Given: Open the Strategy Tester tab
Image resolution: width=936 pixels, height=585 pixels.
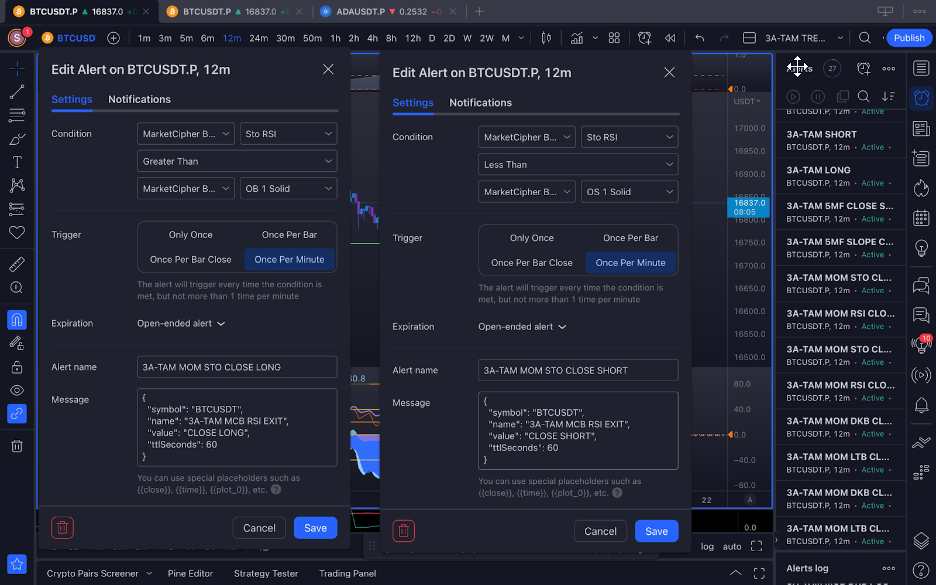Looking at the screenshot, I should [266, 574].
